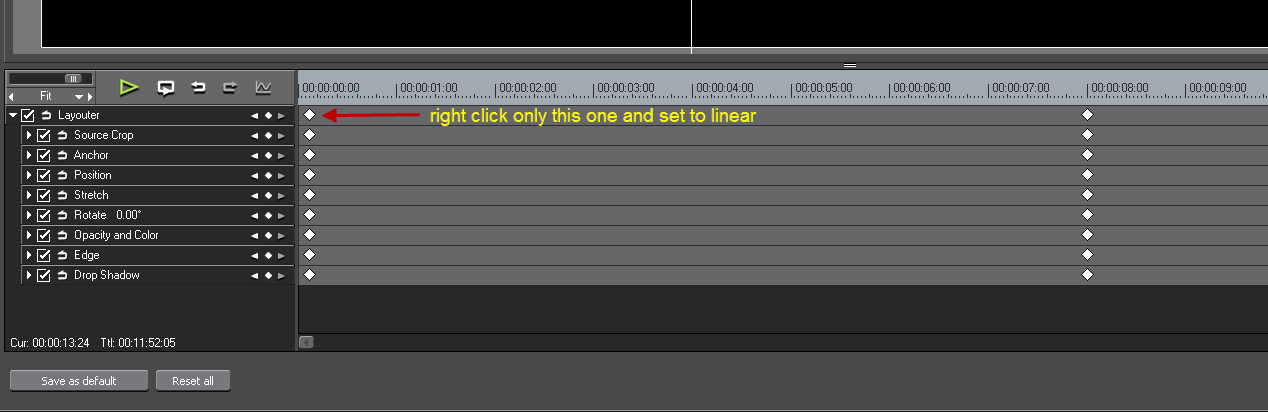The height and width of the screenshot is (412, 1268).
Task: Click the redo arrow in toolbar
Action: (230, 88)
